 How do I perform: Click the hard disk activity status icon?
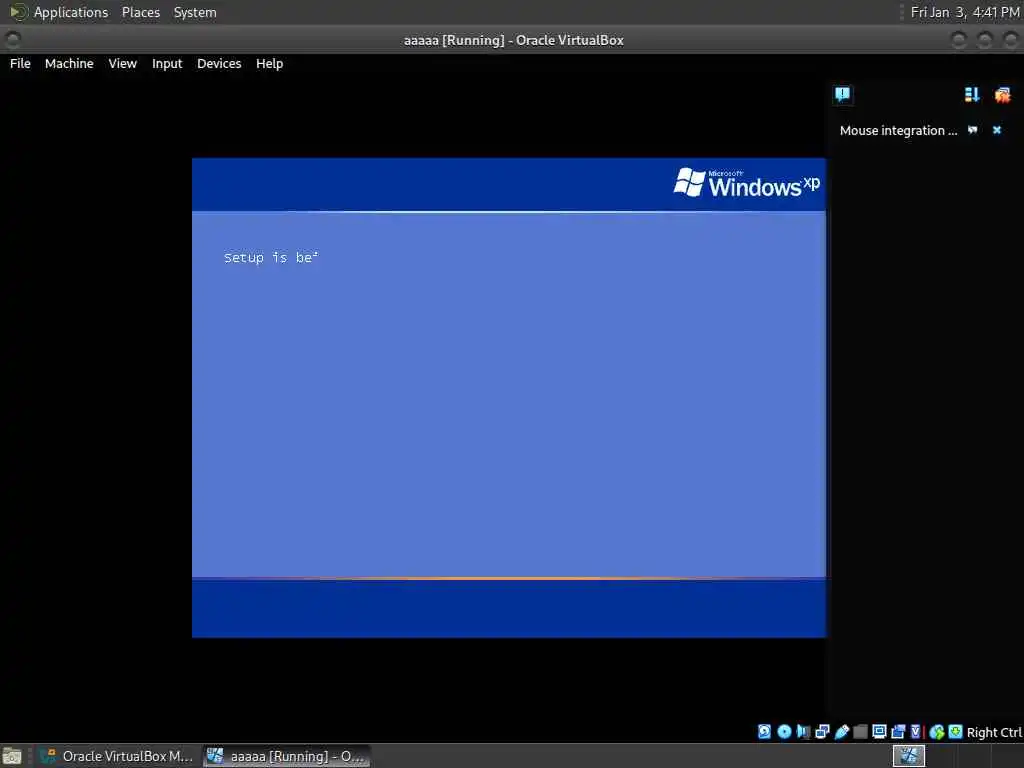point(764,731)
